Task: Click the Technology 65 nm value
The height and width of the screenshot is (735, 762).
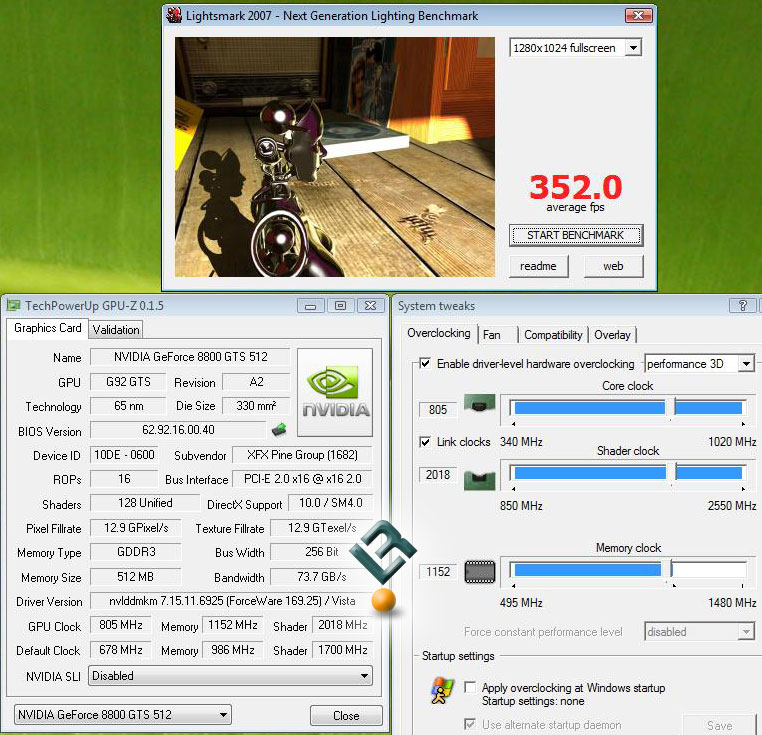Action: coord(128,406)
